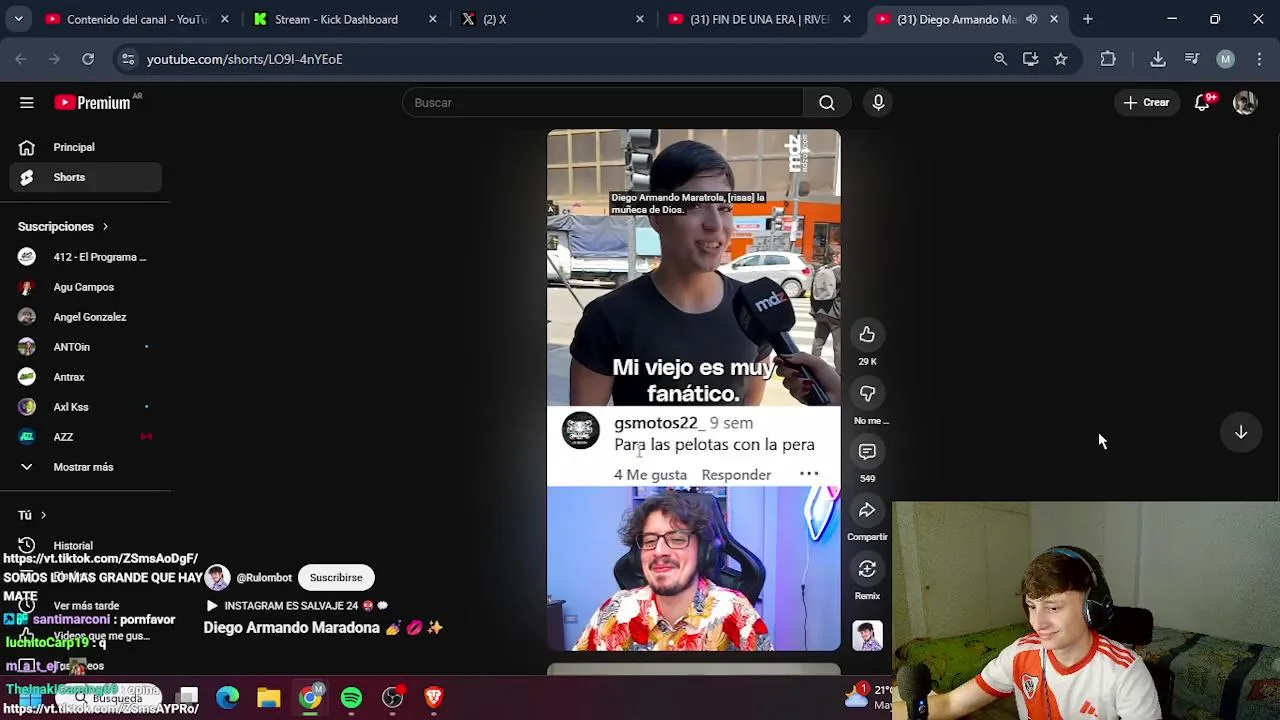Open Chrome tab search dropdown
This screenshot has width=1280, height=720.
[x=18, y=19]
